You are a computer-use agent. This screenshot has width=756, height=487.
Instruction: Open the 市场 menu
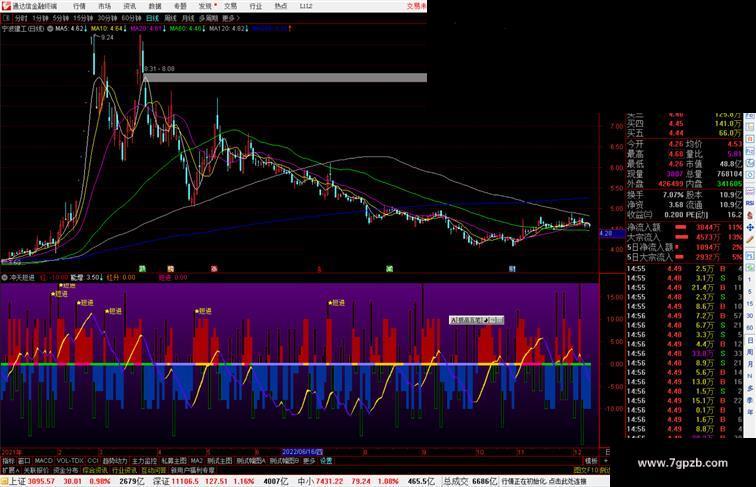coord(104,6)
